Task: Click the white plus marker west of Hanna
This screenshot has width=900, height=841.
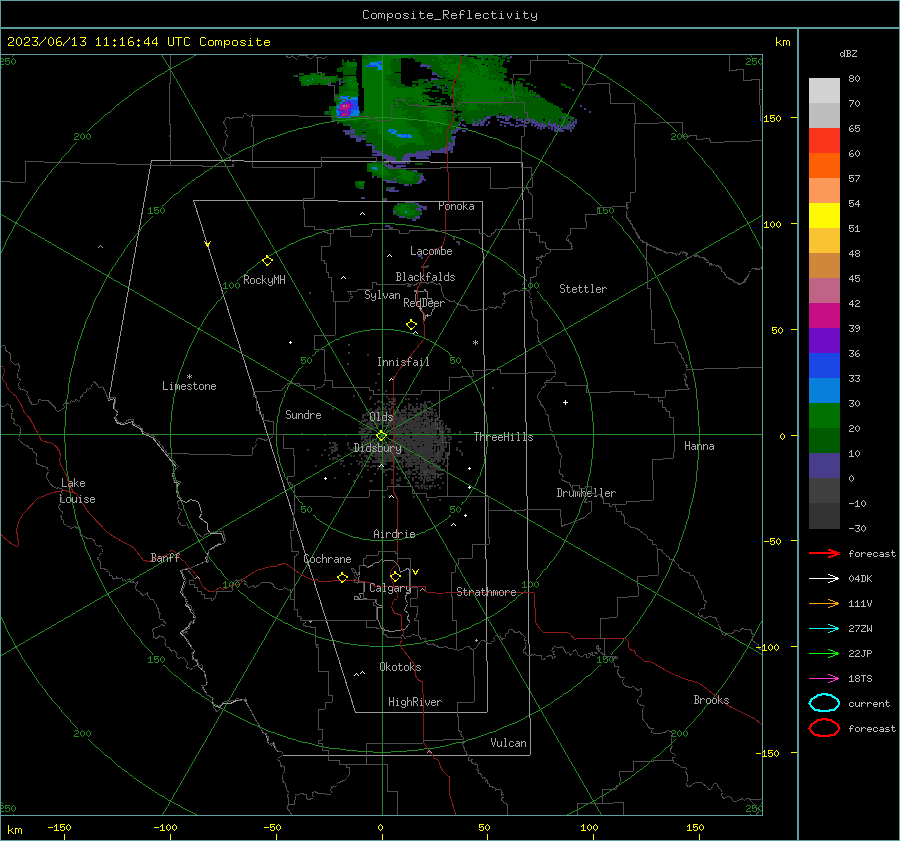Action: (x=565, y=402)
